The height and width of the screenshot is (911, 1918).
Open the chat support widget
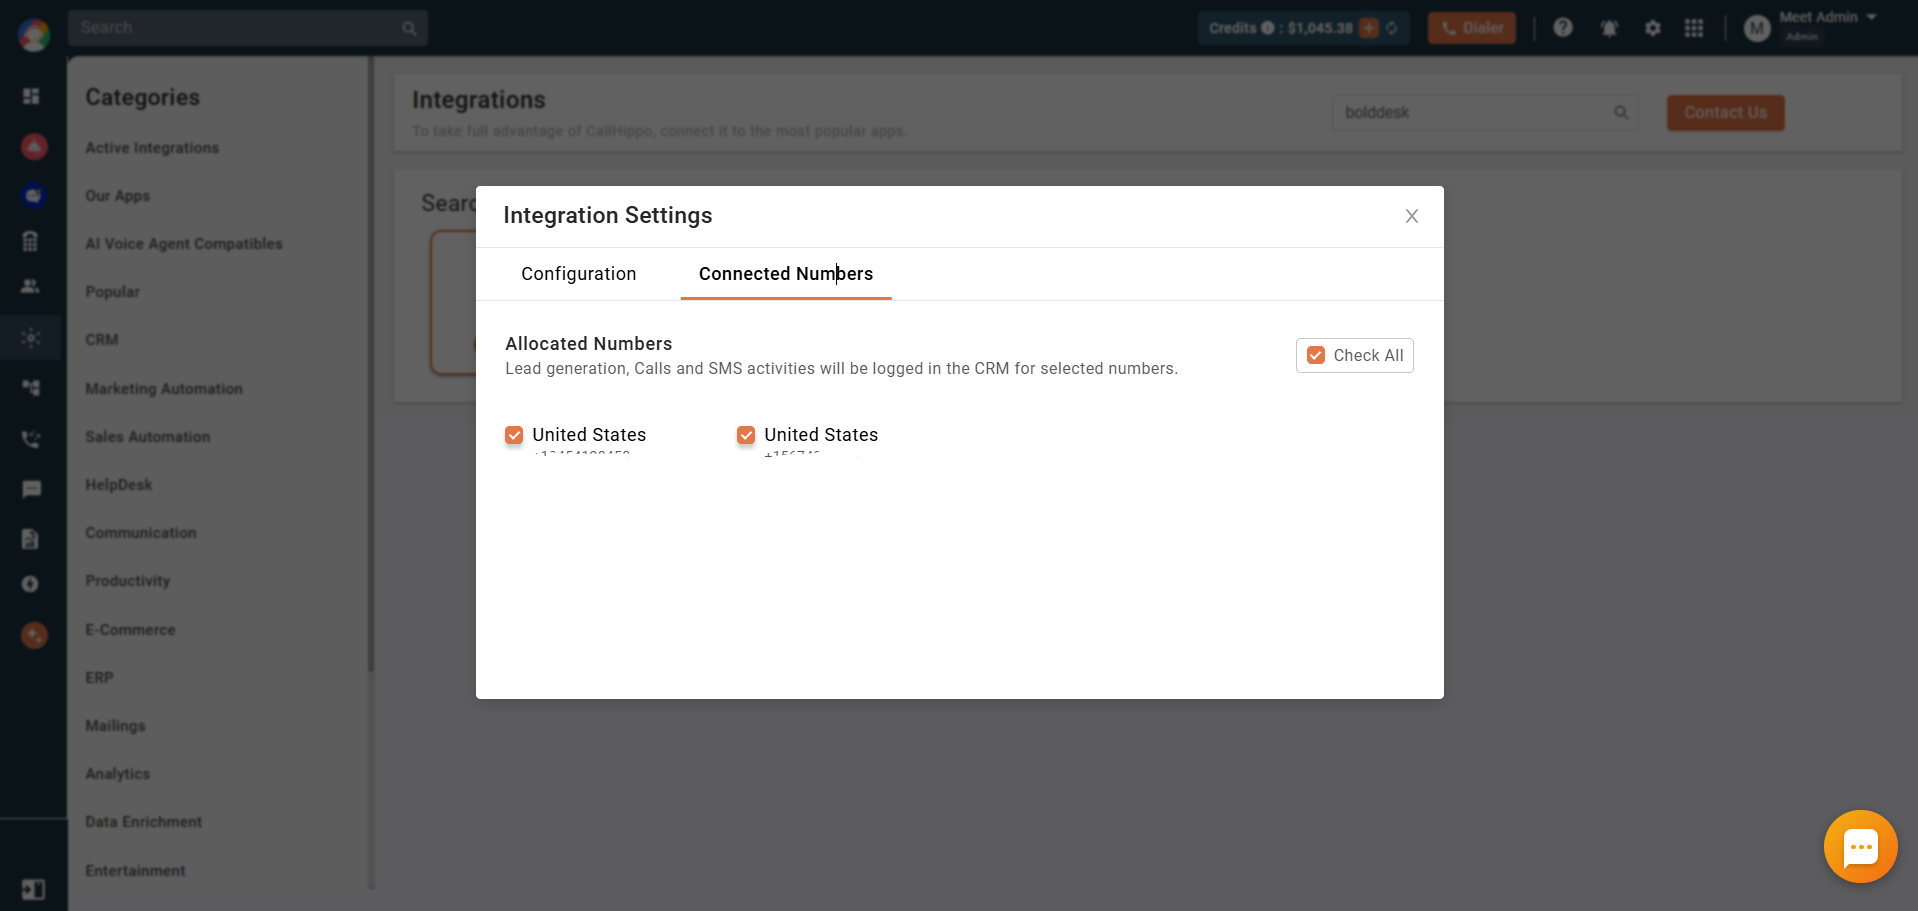[1860, 847]
